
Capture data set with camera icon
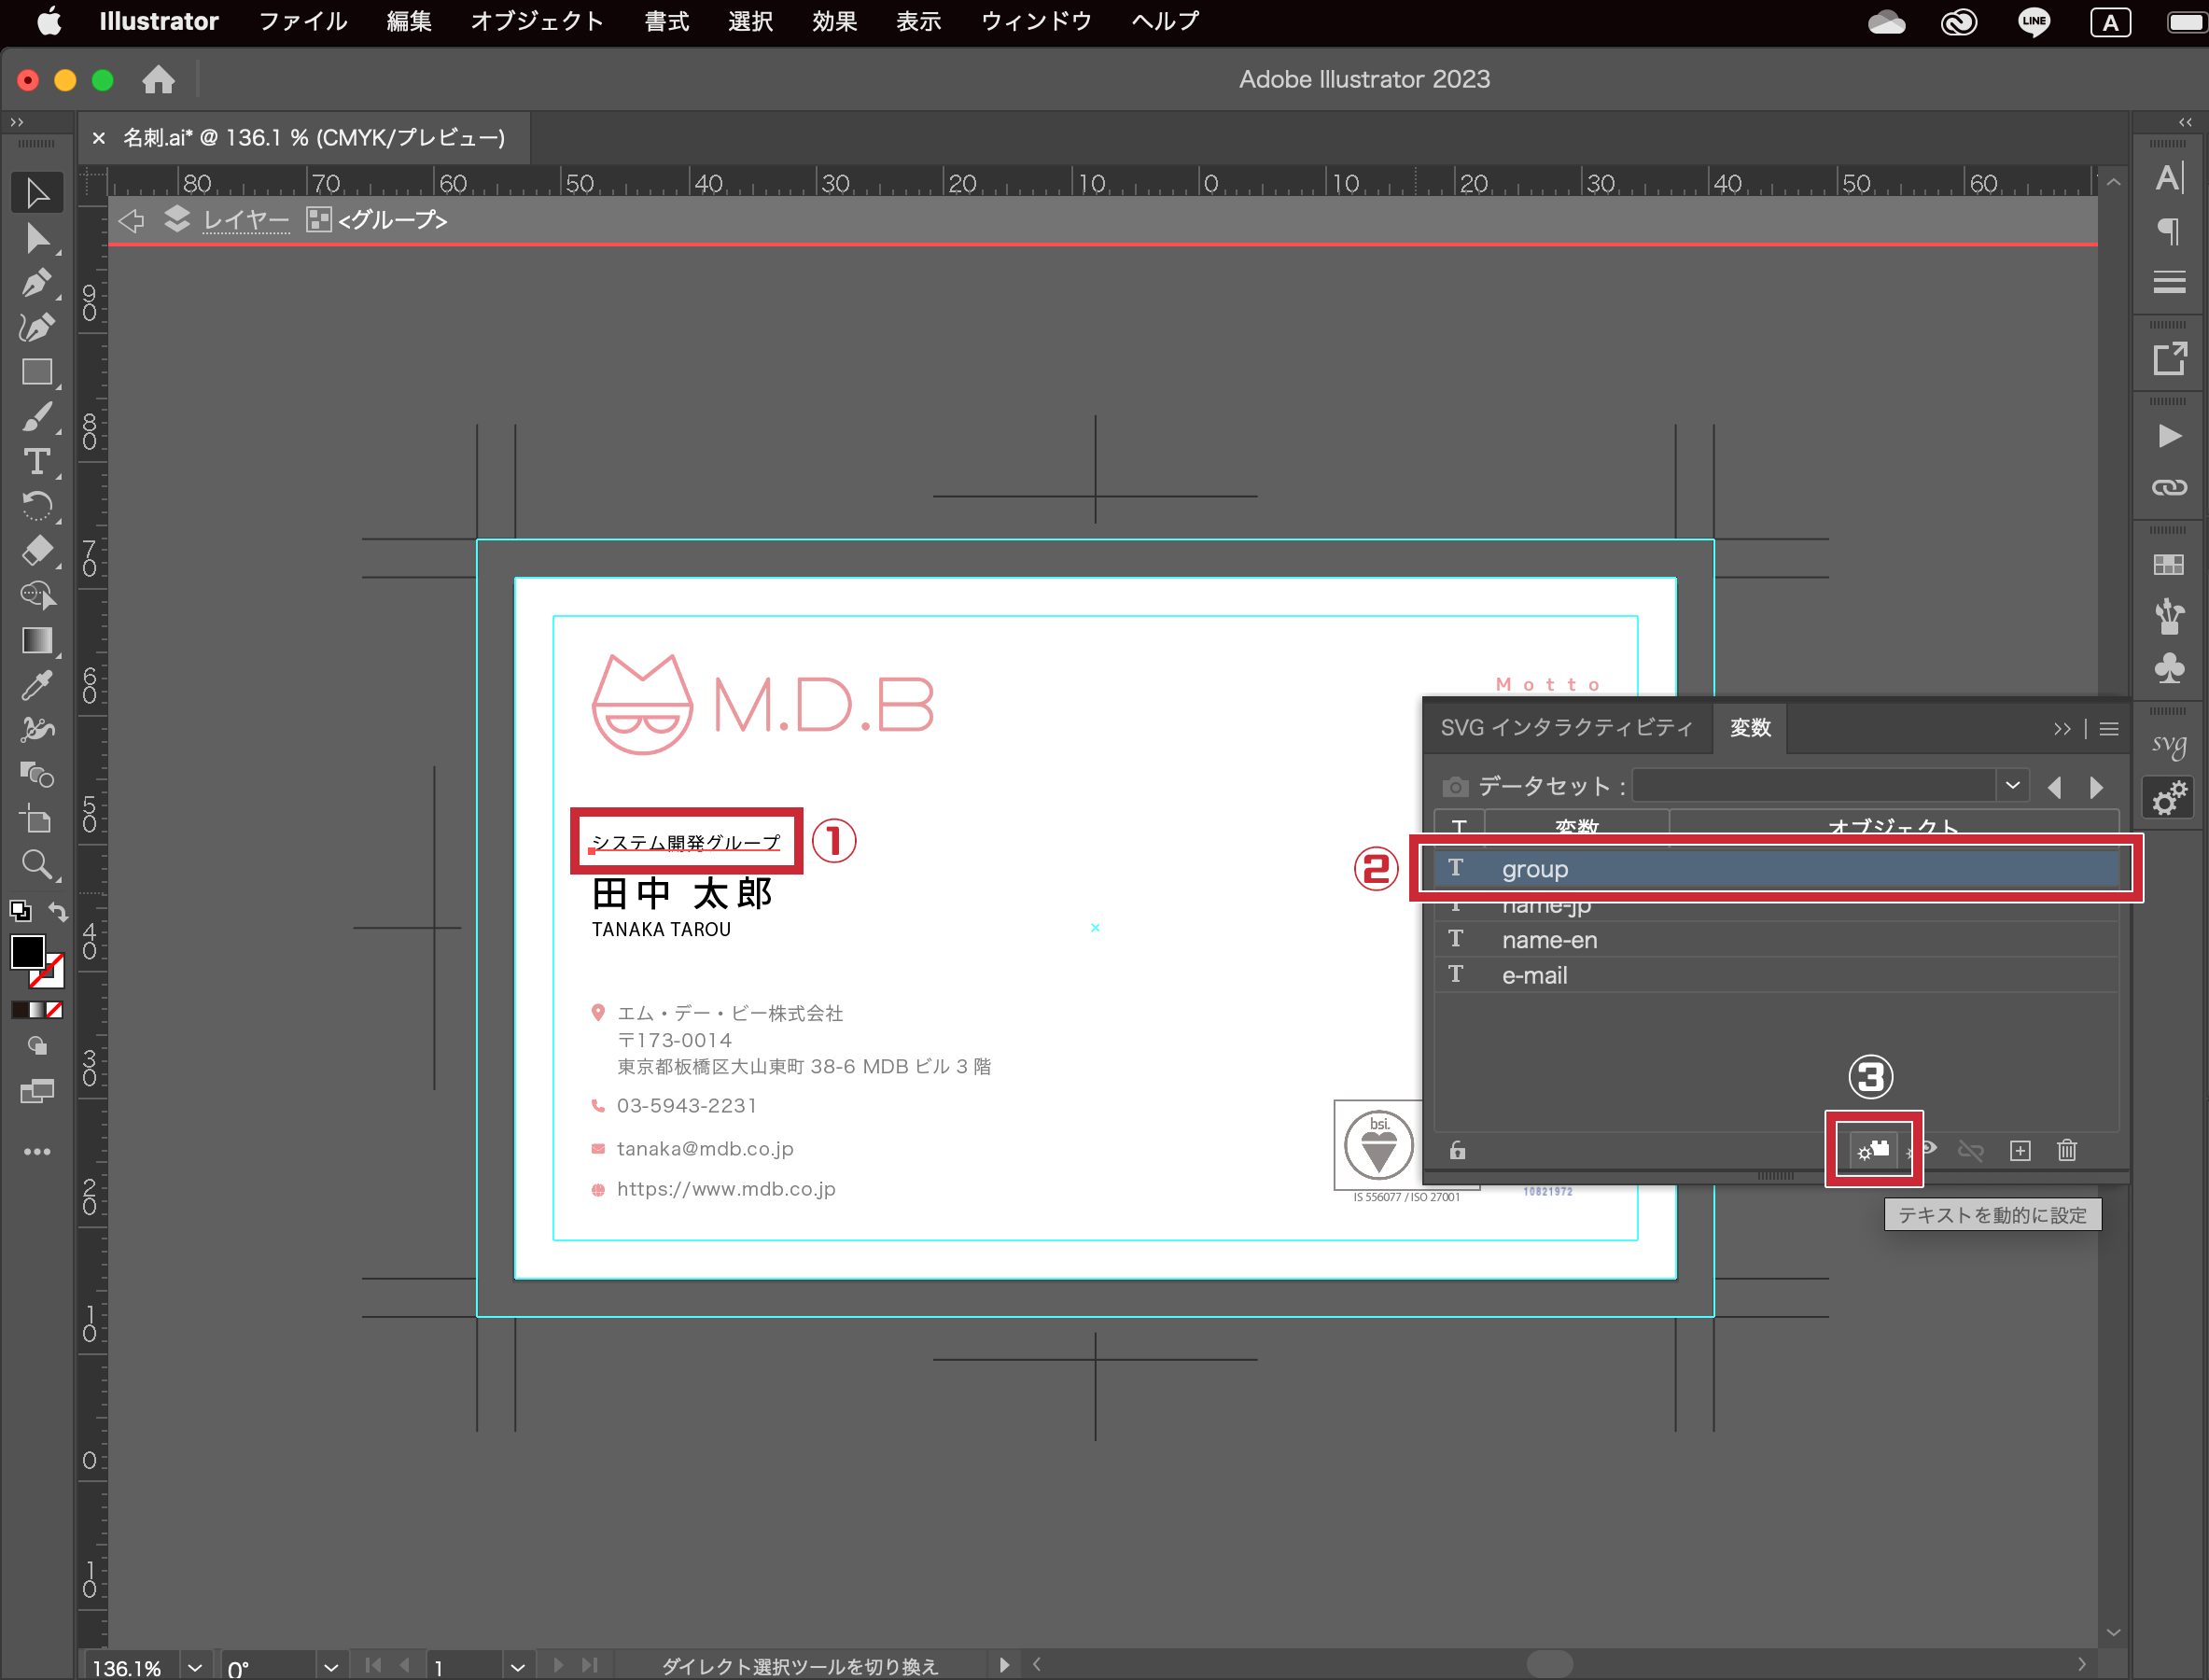pyautogui.click(x=1455, y=786)
